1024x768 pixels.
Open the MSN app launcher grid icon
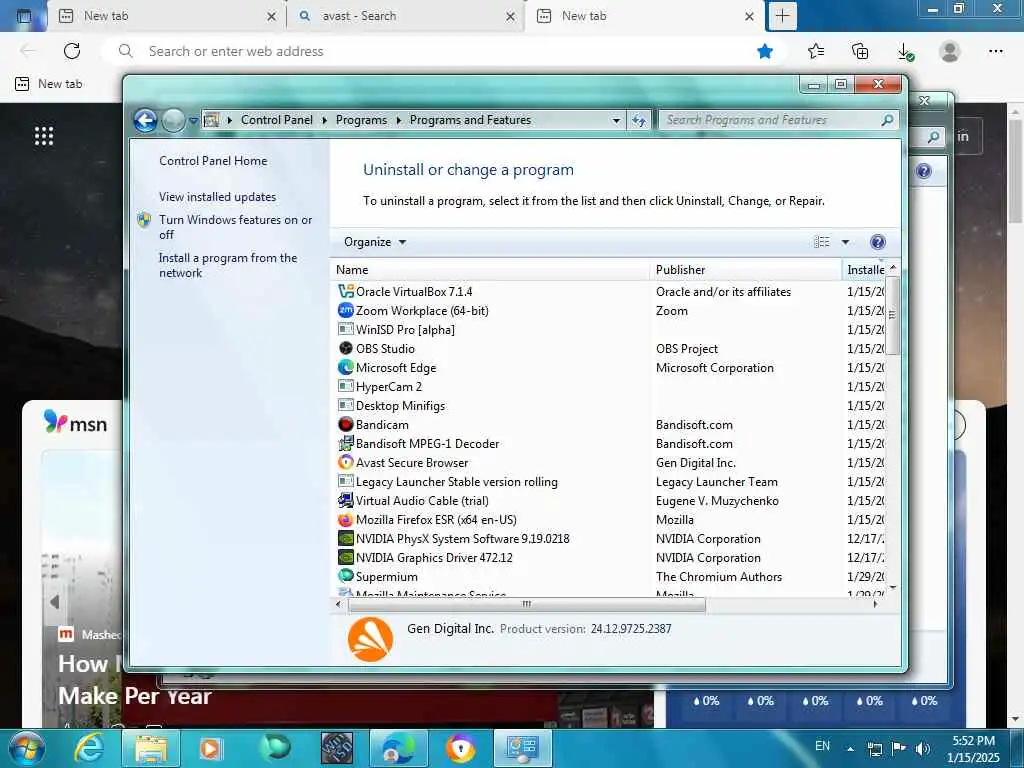click(44, 136)
